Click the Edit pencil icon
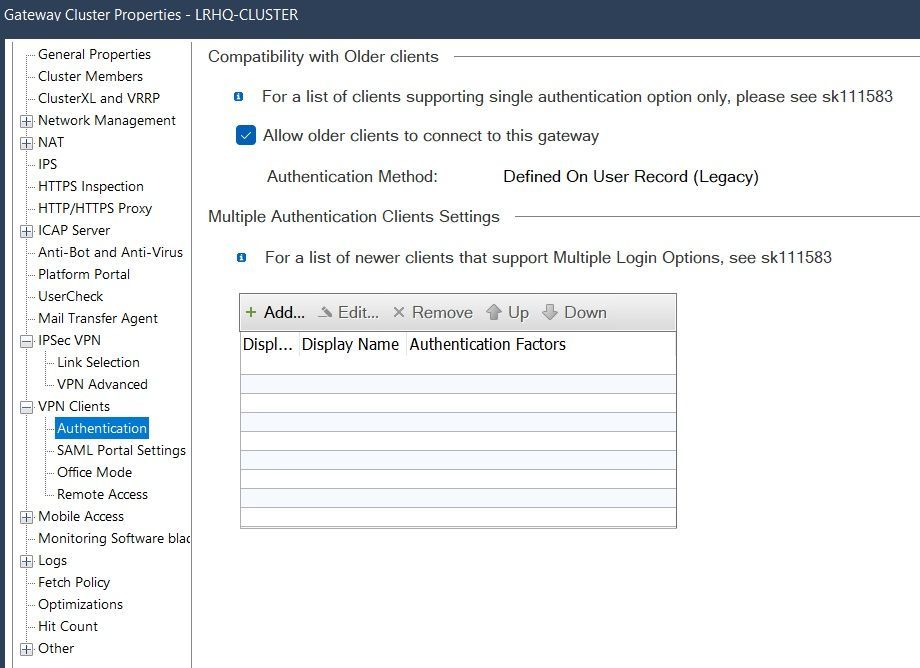 pos(325,313)
